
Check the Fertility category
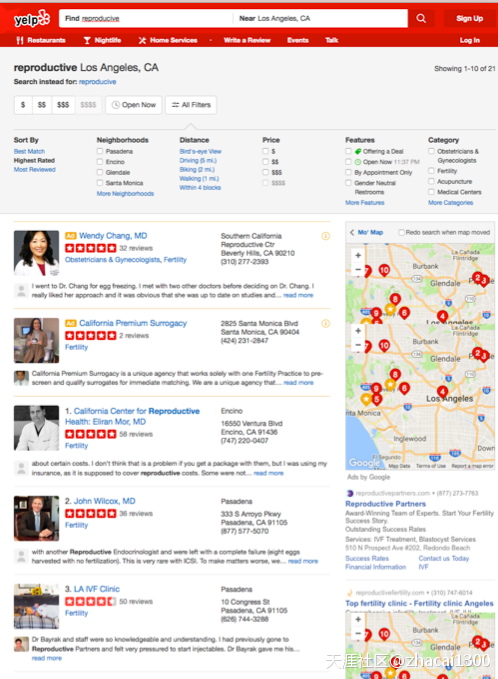tap(431, 171)
